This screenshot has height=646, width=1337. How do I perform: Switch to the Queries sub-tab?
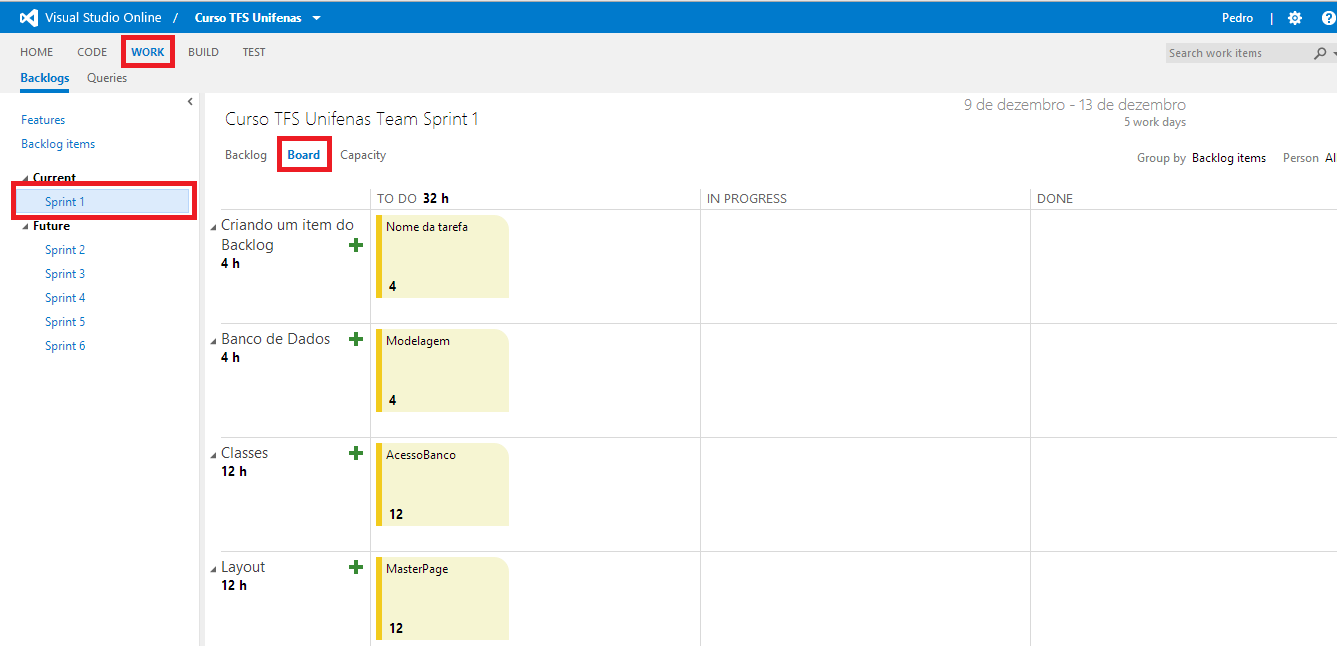click(x=107, y=78)
